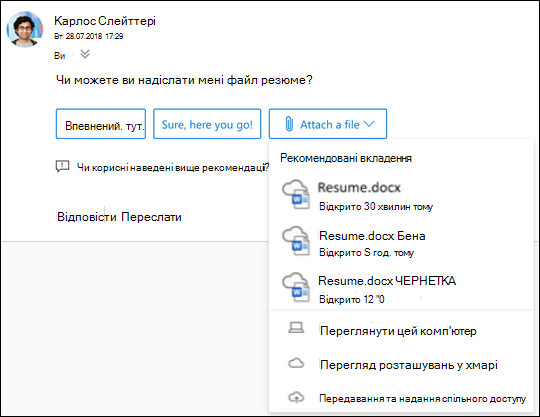
Task: Click the feedback speech bubble icon
Action: pyautogui.click(x=62, y=167)
